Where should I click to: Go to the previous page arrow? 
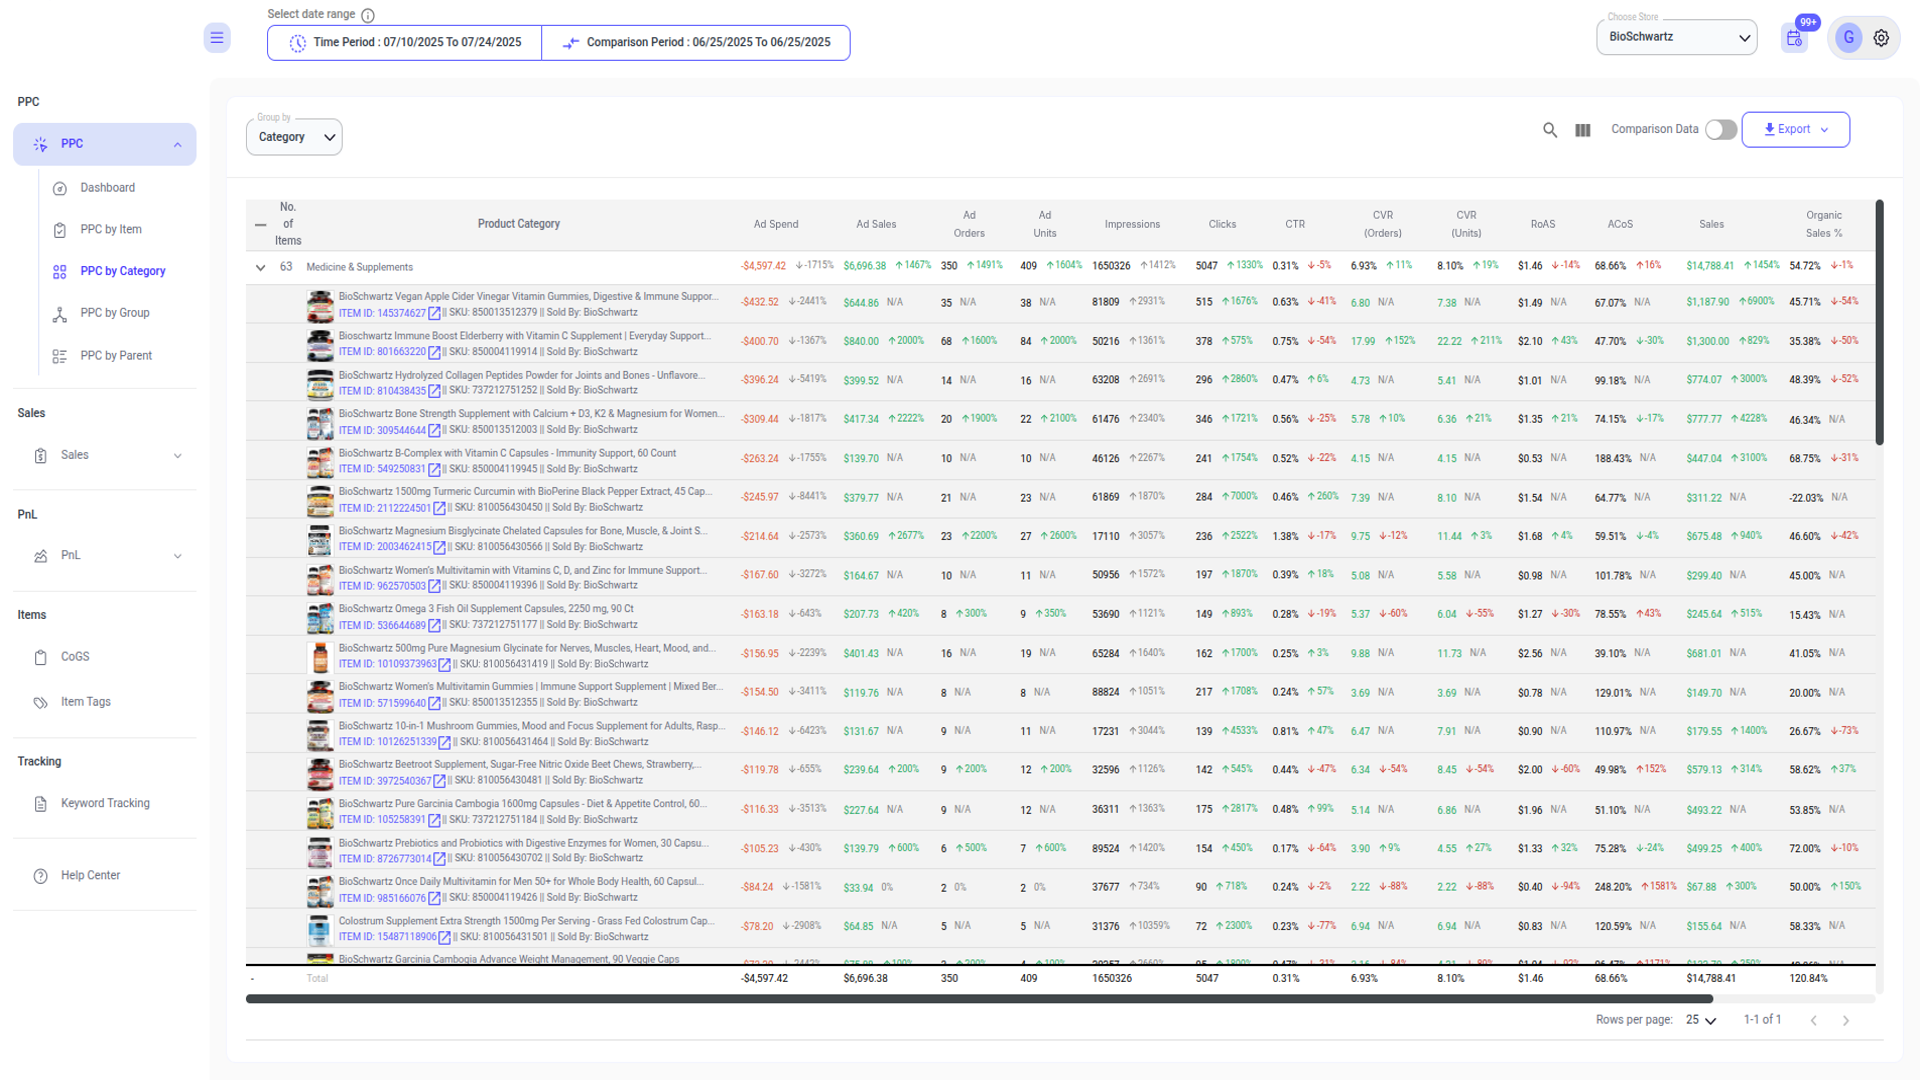coord(1814,1021)
